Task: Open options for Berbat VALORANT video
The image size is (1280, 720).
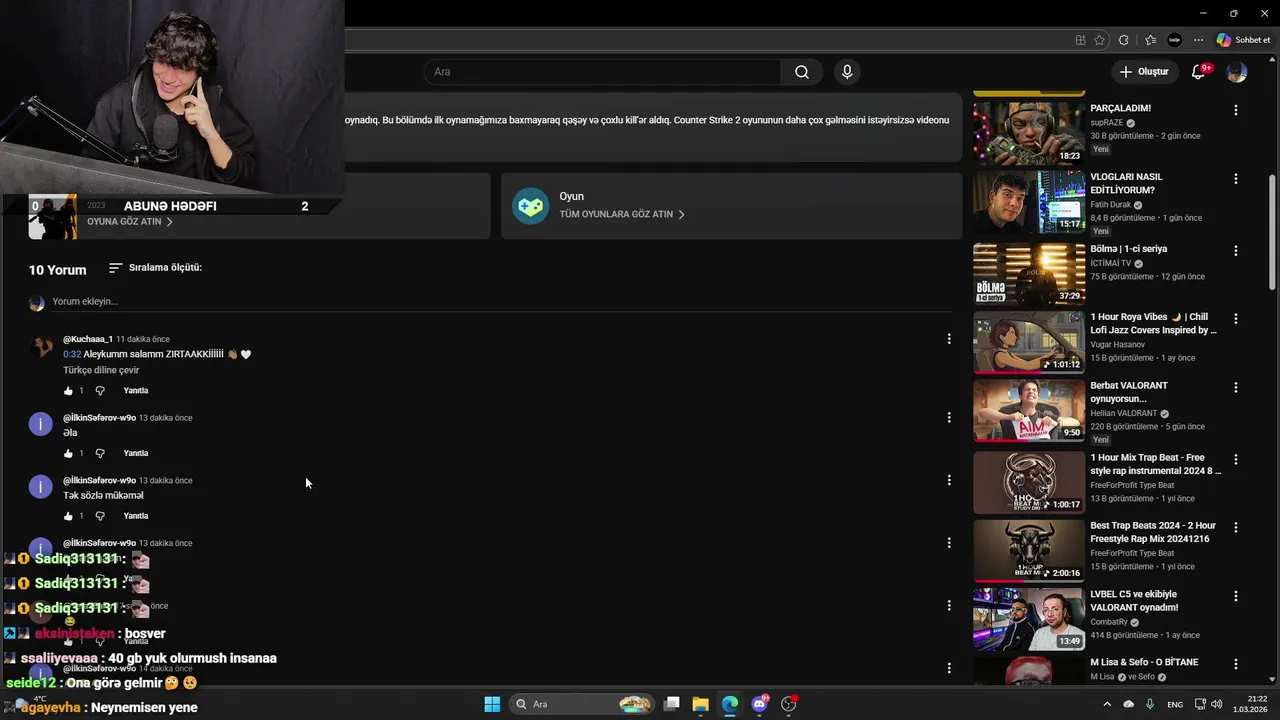Action: [x=1236, y=388]
